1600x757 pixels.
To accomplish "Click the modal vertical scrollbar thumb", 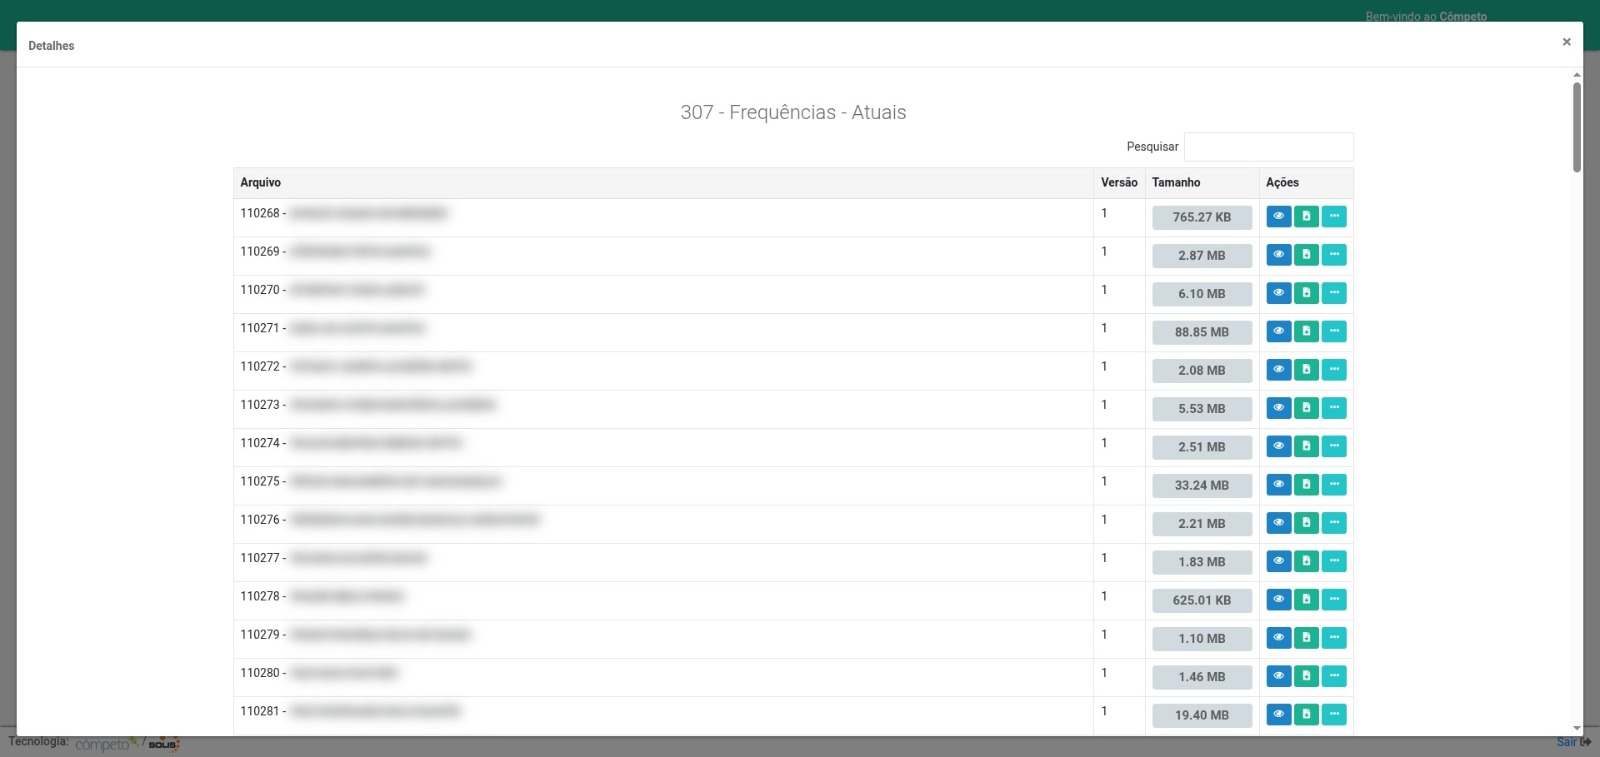I will 1576,127.
